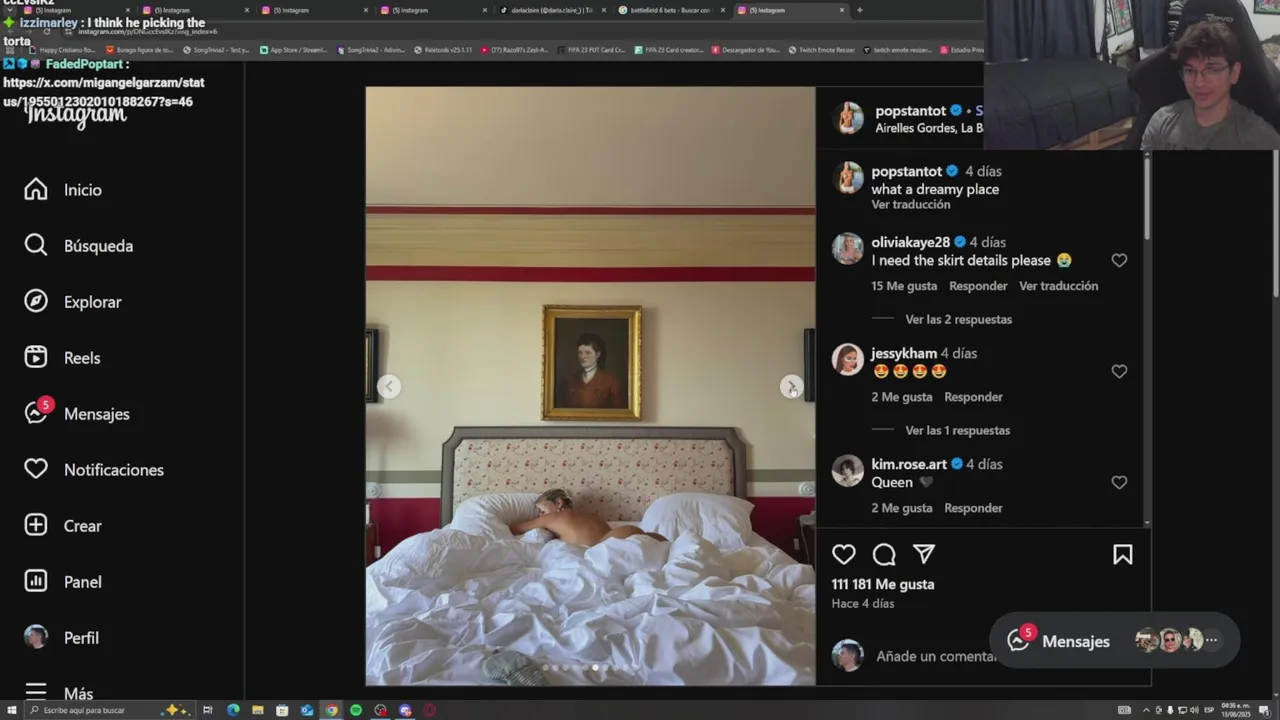Open Task View on the taskbar

pos(208,710)
